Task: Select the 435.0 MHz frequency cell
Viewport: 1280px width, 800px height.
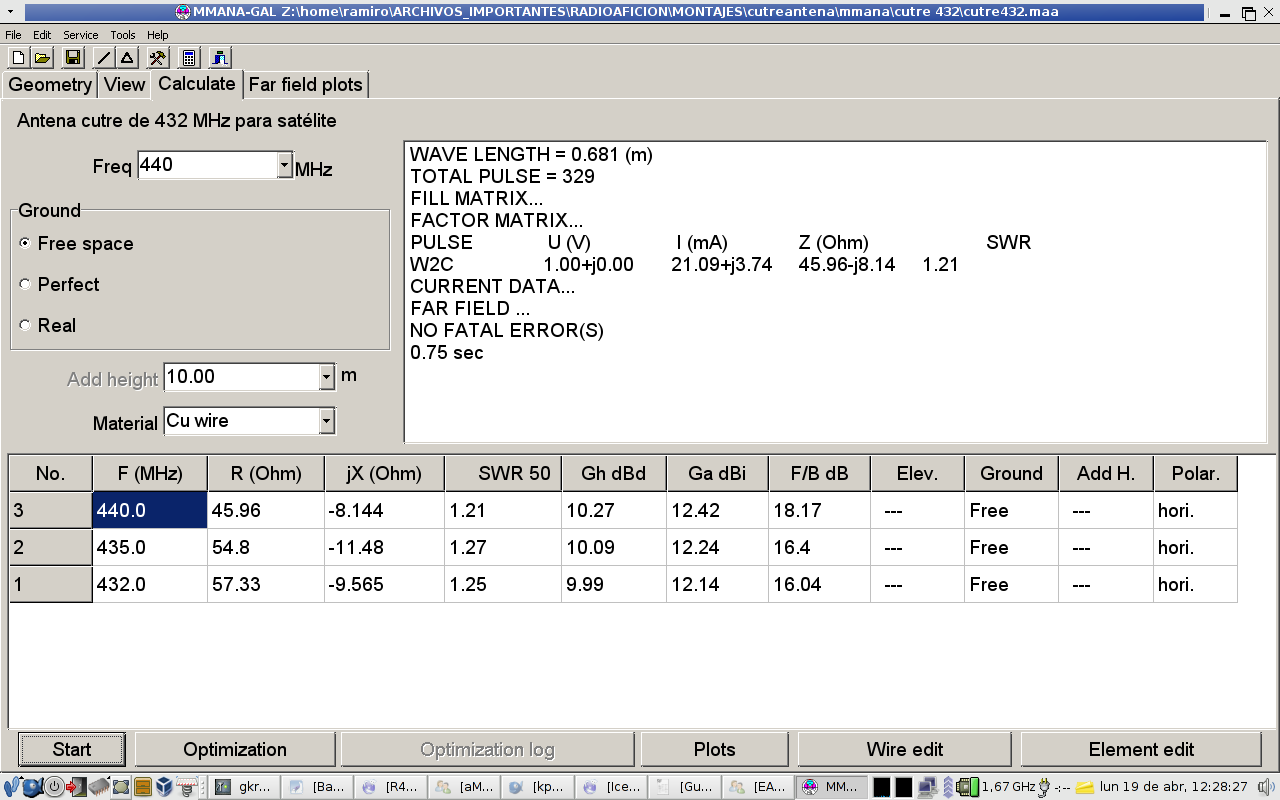Action: coord(149,548)
